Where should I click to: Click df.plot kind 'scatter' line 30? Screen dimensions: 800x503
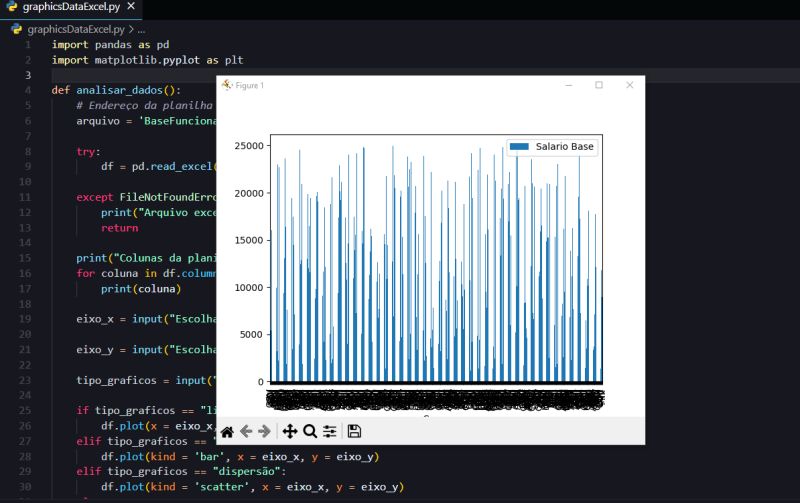pyautogui.click(x=252, y=487)
